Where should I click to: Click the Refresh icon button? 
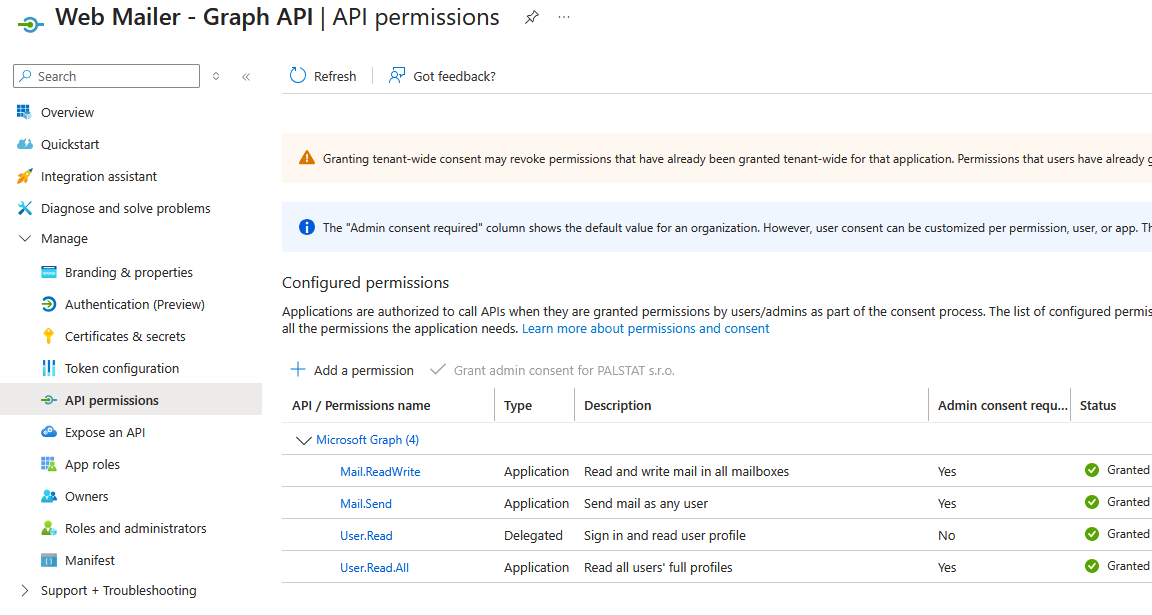pyautogui.click(x=298, y=76)
